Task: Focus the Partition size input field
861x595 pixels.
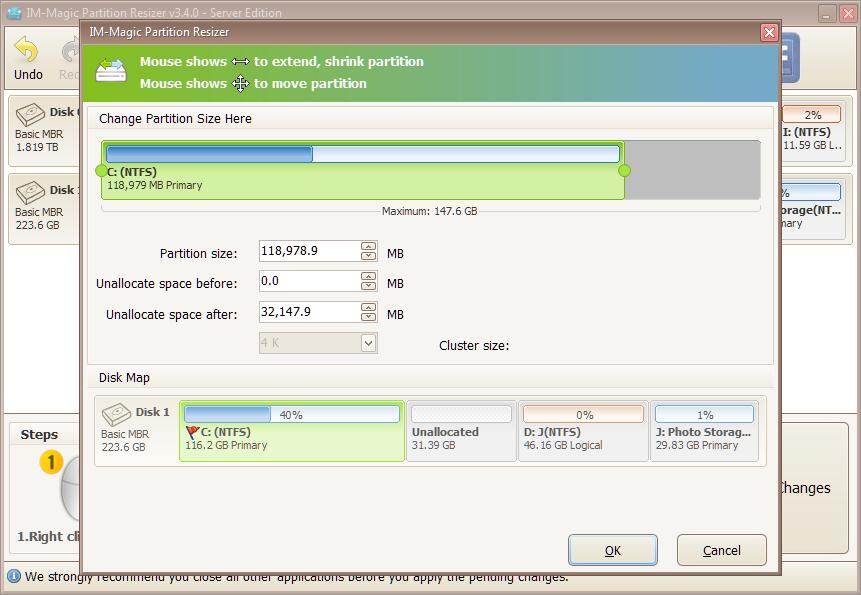Action: tap(310, 251)
